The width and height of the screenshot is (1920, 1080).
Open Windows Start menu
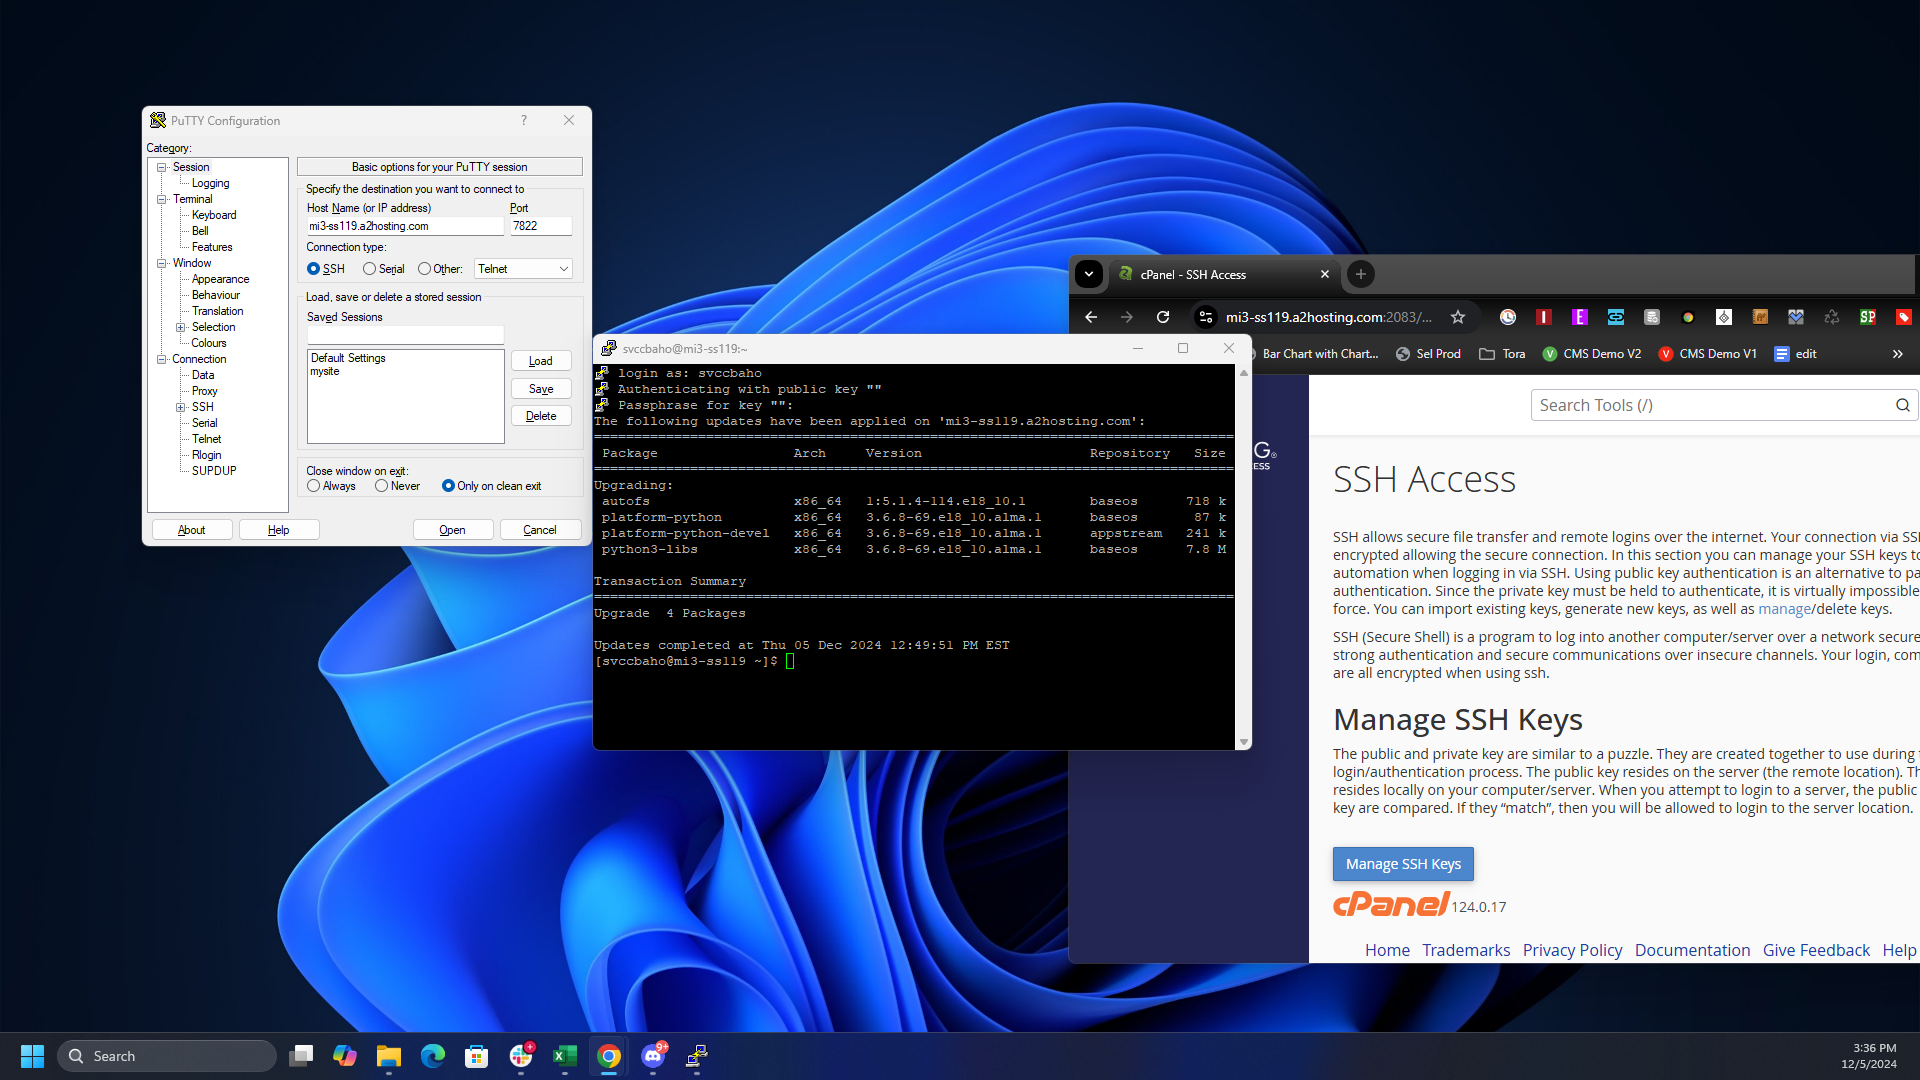[x=32, y=1056]
